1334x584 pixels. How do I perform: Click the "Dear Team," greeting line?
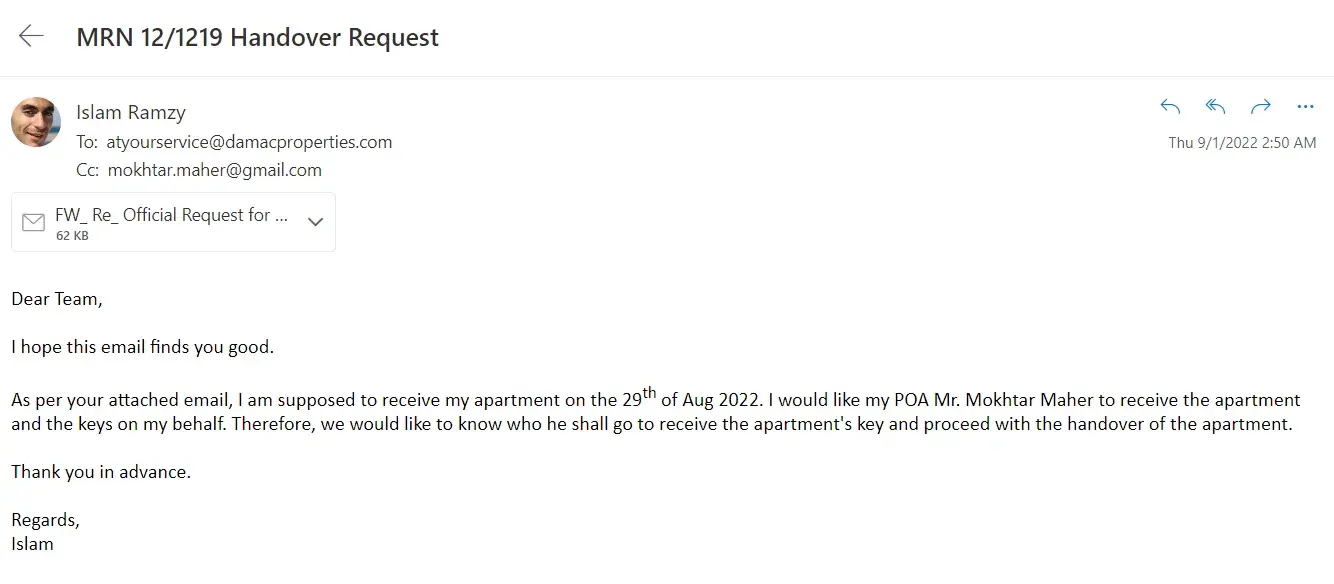point(57,299)
